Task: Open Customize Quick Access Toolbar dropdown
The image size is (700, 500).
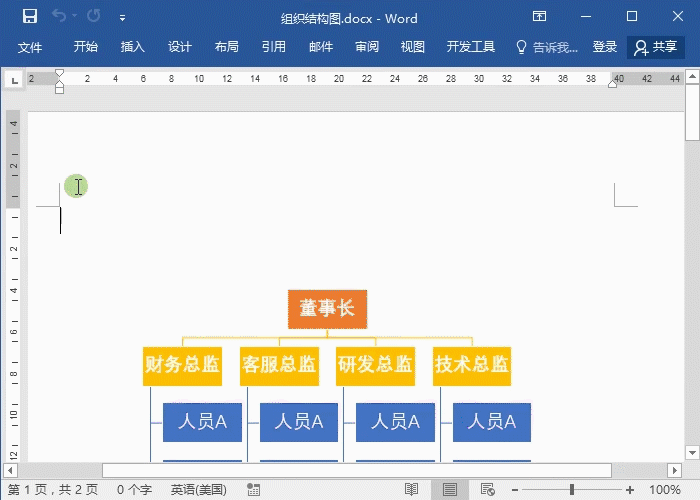Action: point(122,18)
